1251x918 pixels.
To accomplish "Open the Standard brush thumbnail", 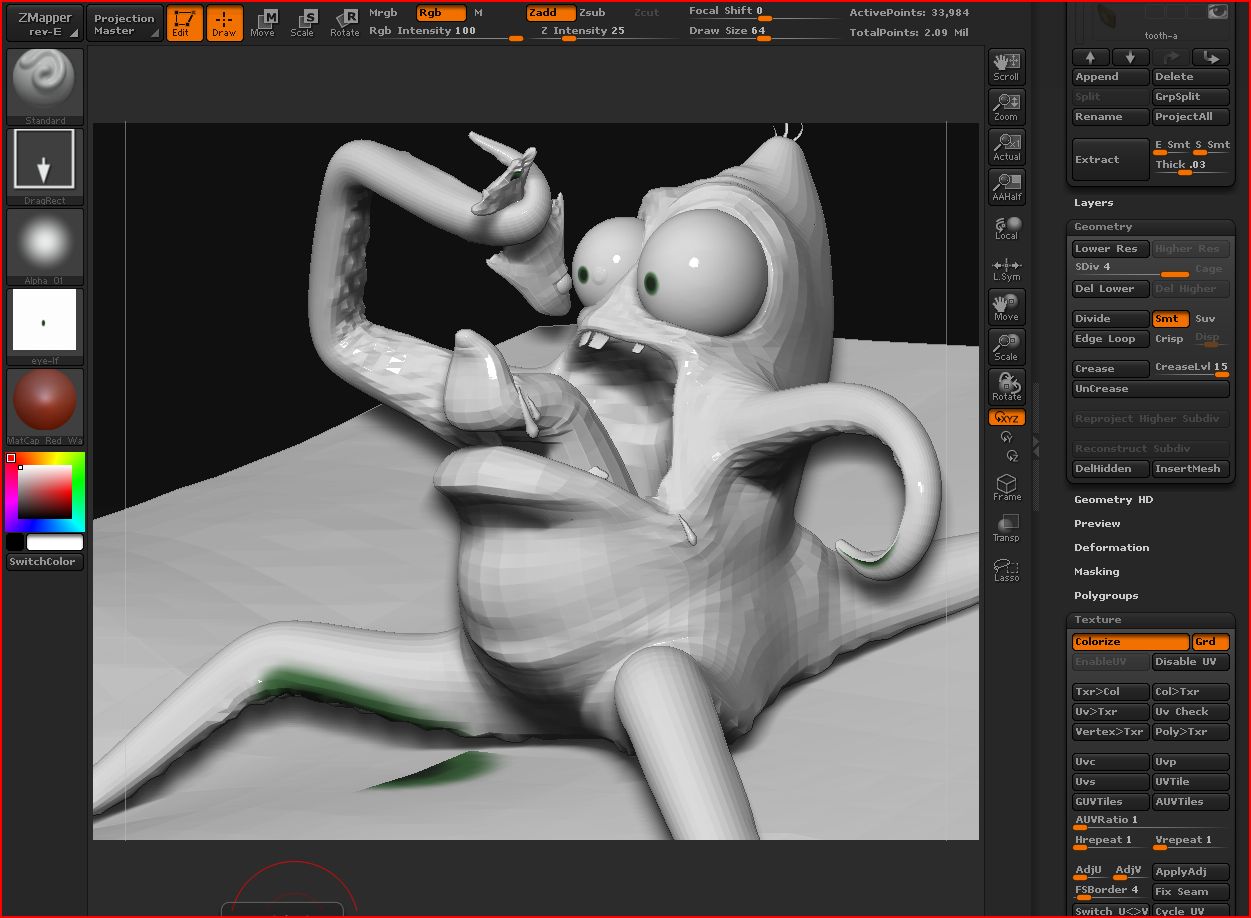I will tap(45, 84).
